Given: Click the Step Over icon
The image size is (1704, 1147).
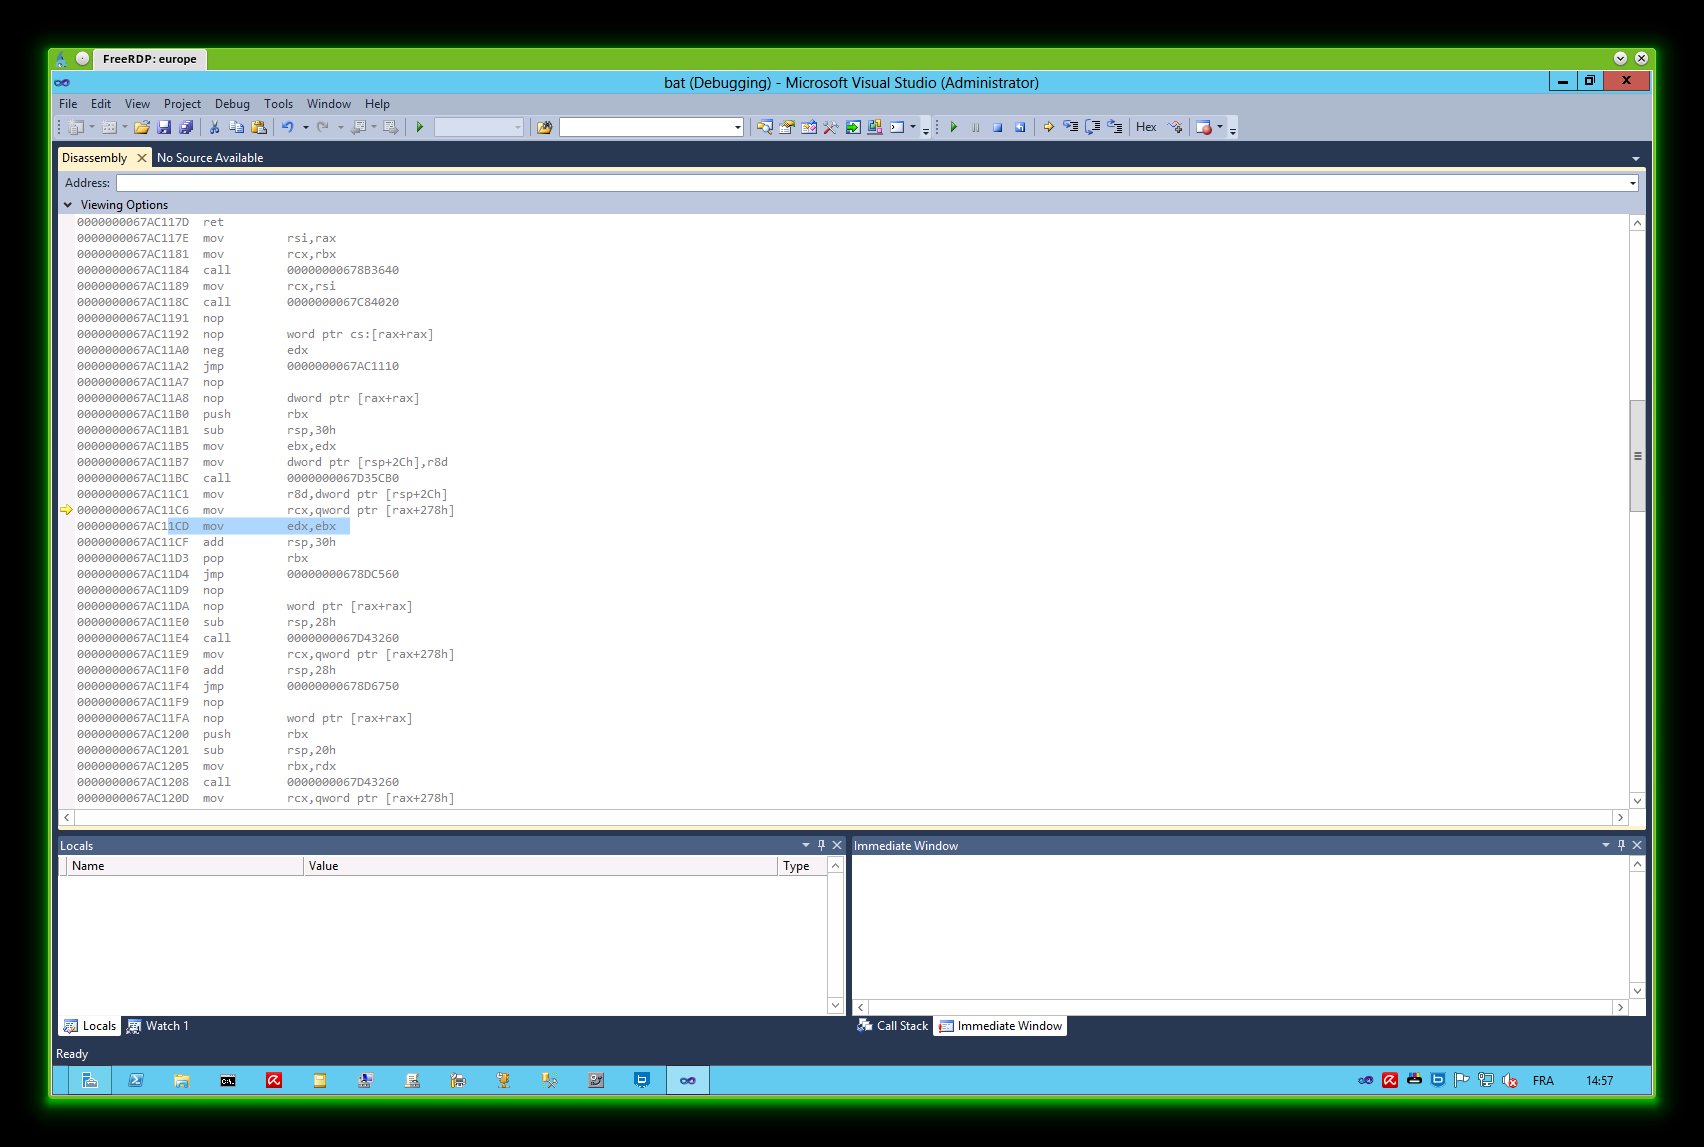Looking at the screenshot, I should point(1092,127).
